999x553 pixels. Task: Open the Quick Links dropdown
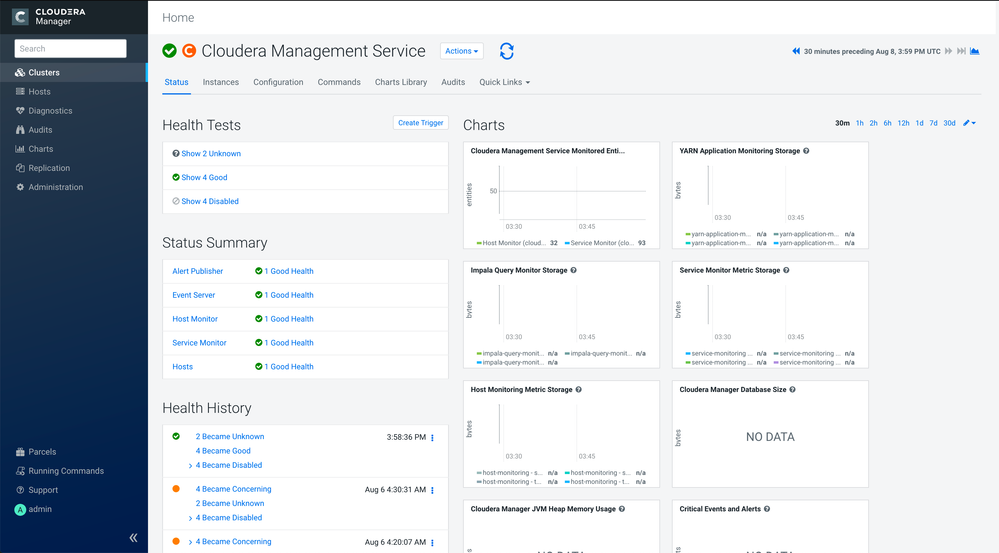click(505, 82)
